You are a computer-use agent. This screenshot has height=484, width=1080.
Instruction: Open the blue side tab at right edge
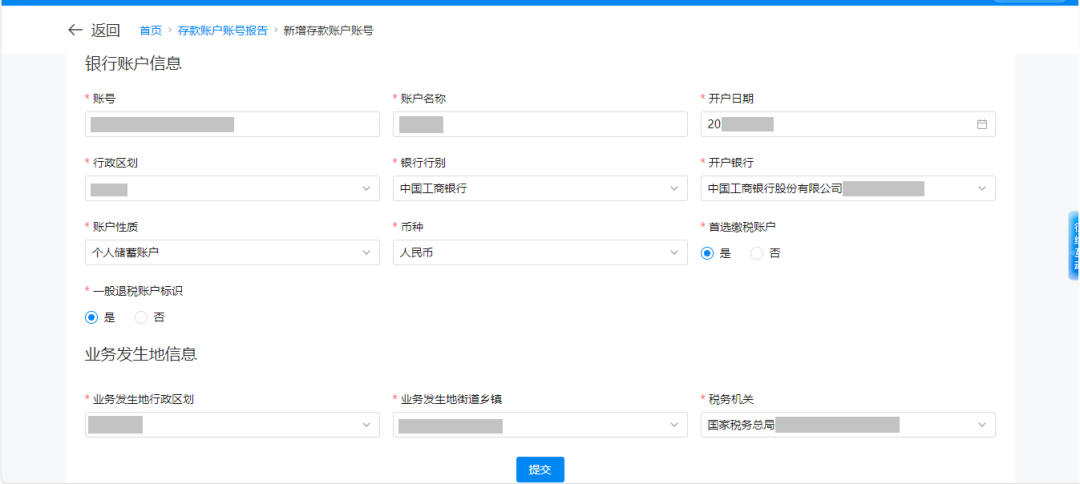tap(1074, 246)
